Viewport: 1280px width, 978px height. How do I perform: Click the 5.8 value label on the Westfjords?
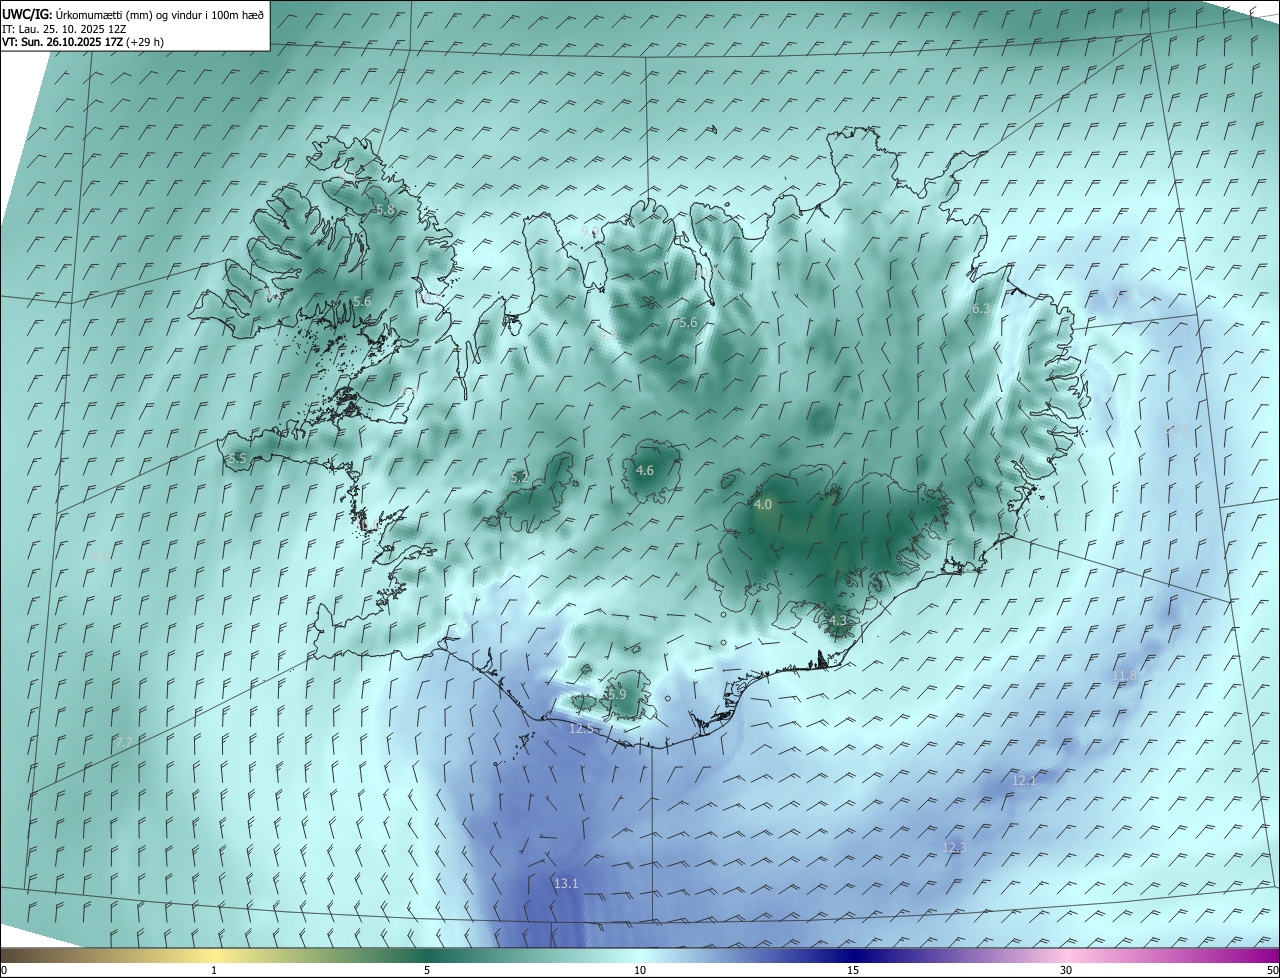[385, 210]
